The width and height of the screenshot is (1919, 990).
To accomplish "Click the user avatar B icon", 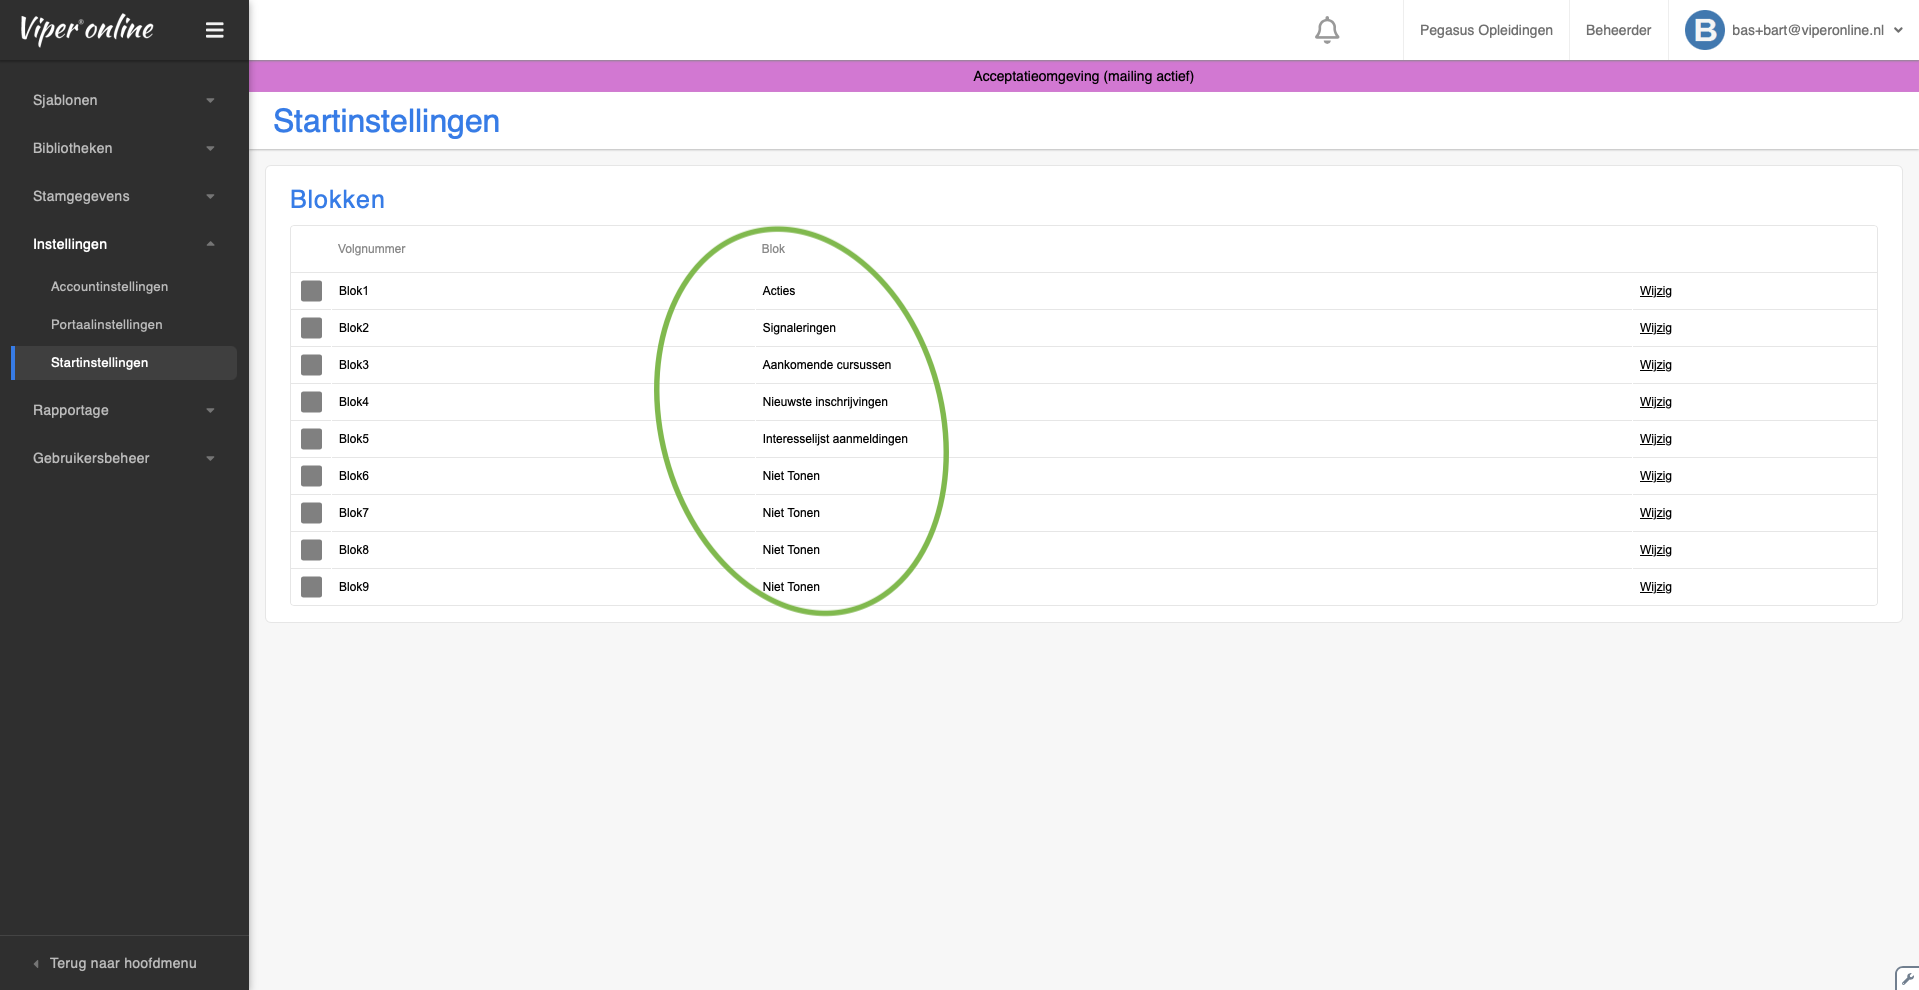I will click(x=1704, y=30).
